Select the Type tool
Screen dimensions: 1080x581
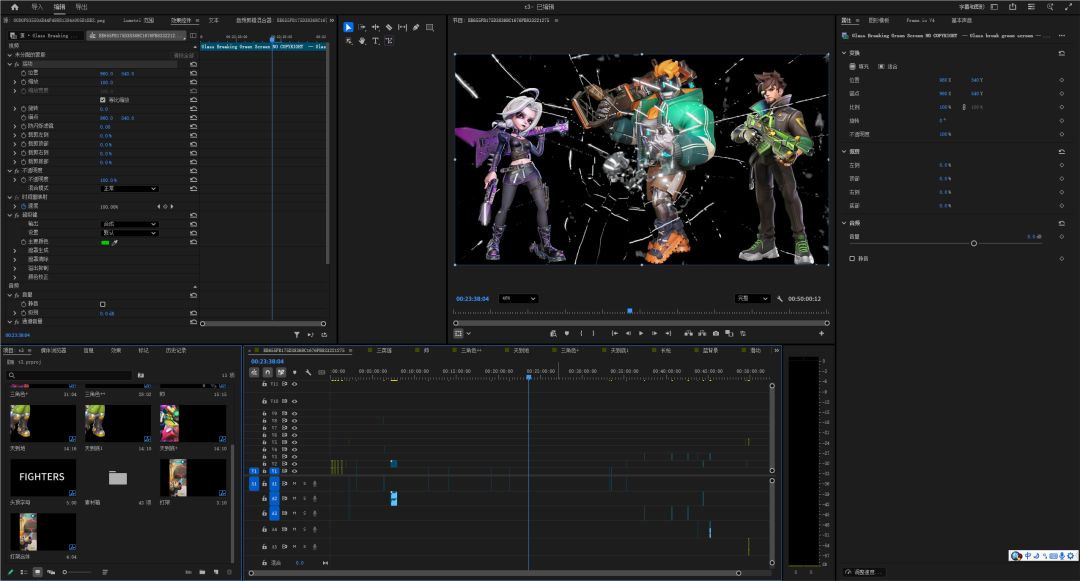tap(375, 41)
